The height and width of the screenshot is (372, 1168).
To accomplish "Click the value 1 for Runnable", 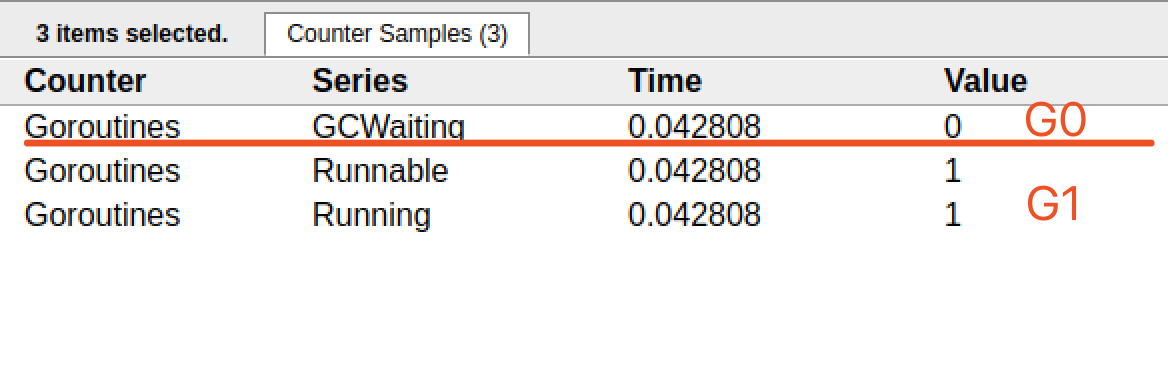I will tap(953, 171).
